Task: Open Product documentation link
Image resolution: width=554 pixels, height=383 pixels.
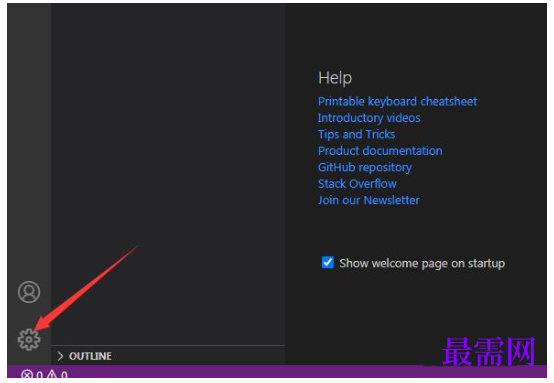Action: coord(380,151)
